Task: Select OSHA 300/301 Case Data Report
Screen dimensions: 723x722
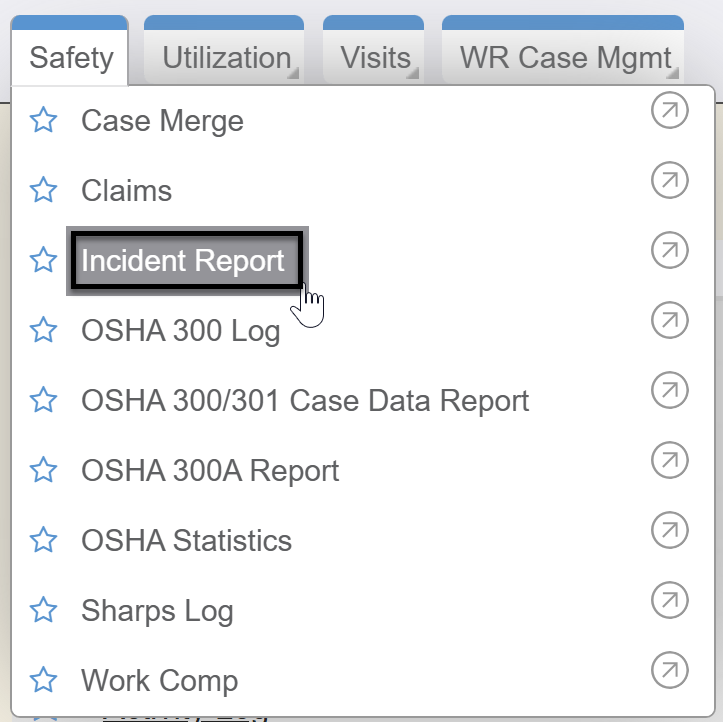Action: [x=305, y=401]
